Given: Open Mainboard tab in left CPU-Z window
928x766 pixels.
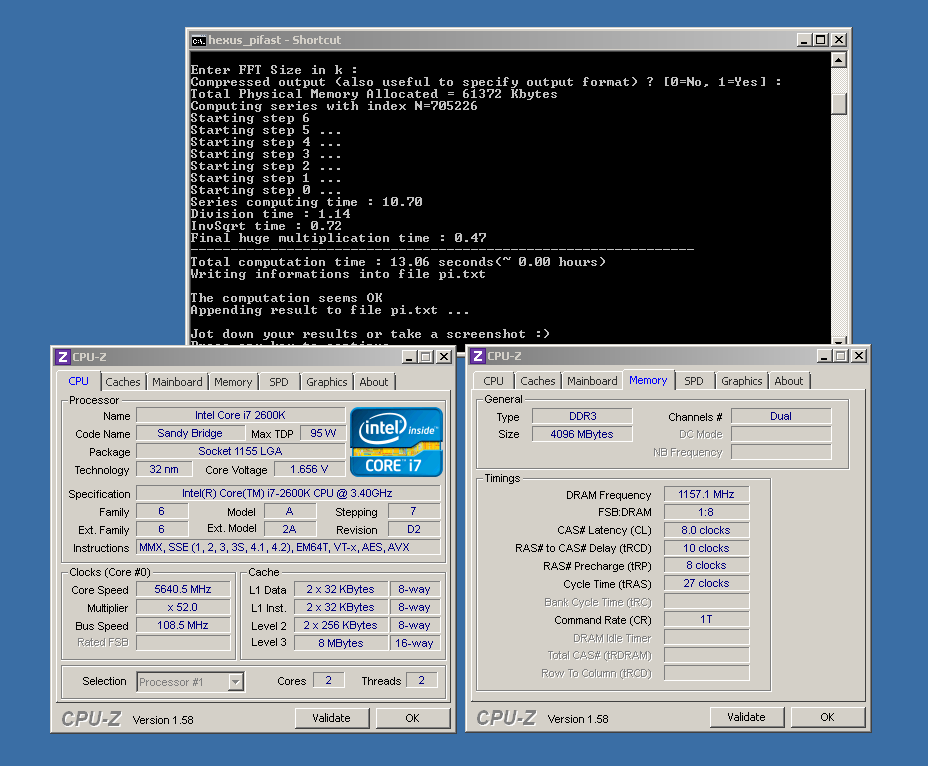Looking at the screenshot, I should pos(177,382).
